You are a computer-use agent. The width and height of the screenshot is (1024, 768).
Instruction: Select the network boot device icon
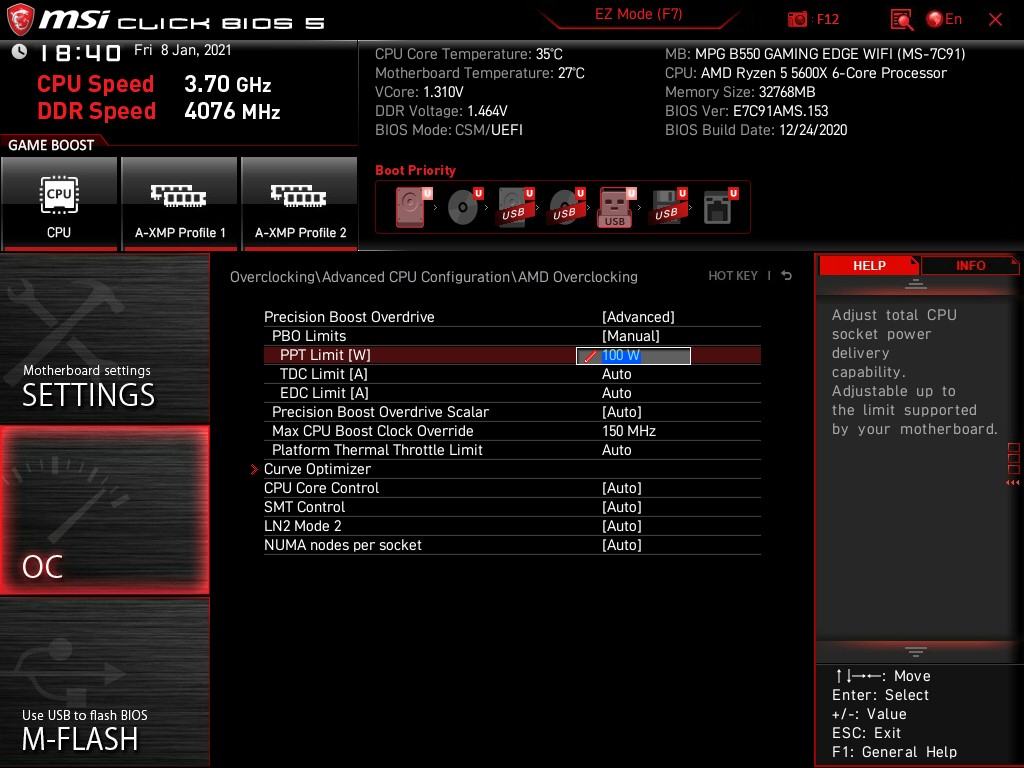[720, 207]
